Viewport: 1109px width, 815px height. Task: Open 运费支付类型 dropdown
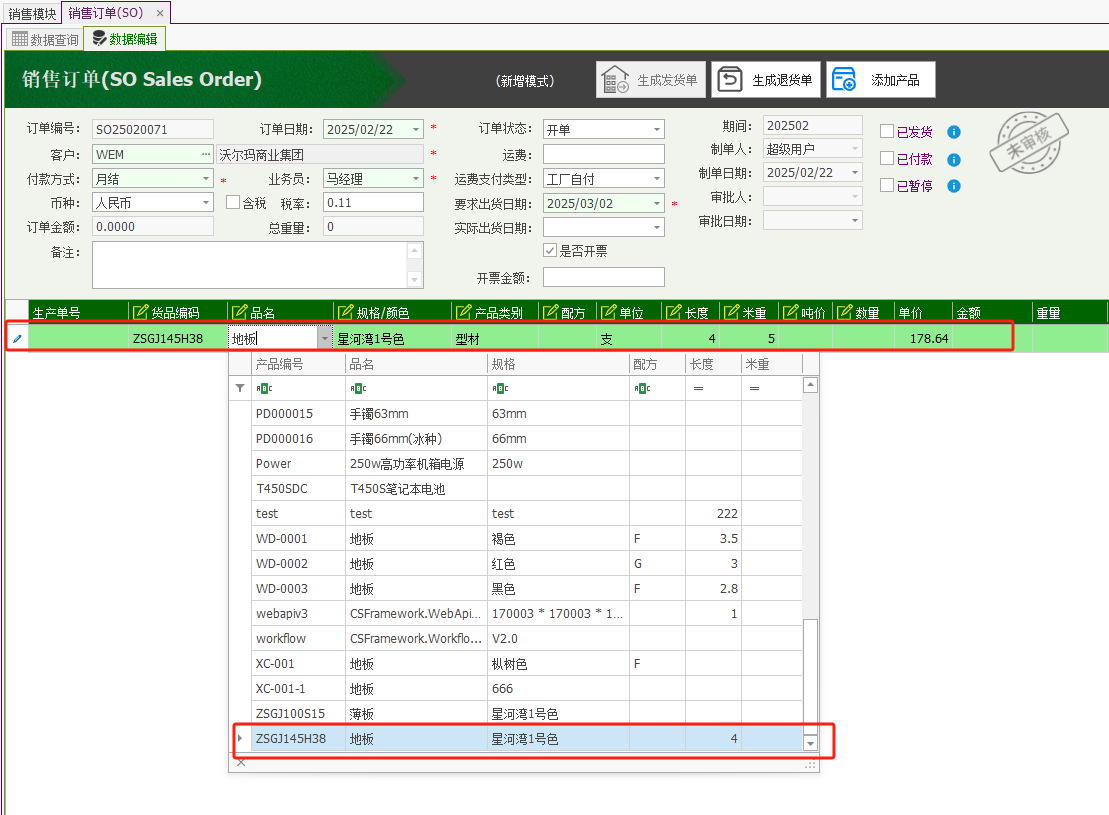[657, 178]
